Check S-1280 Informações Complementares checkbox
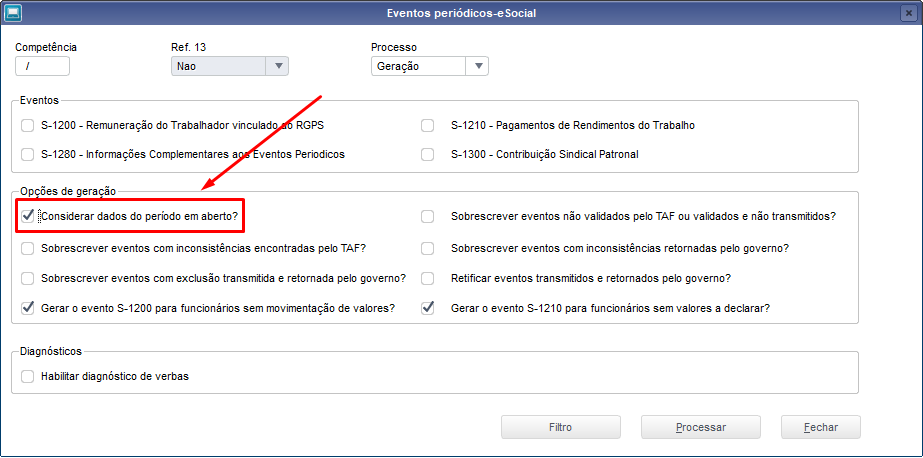This screenshot has height=458, width=923. 28,154
